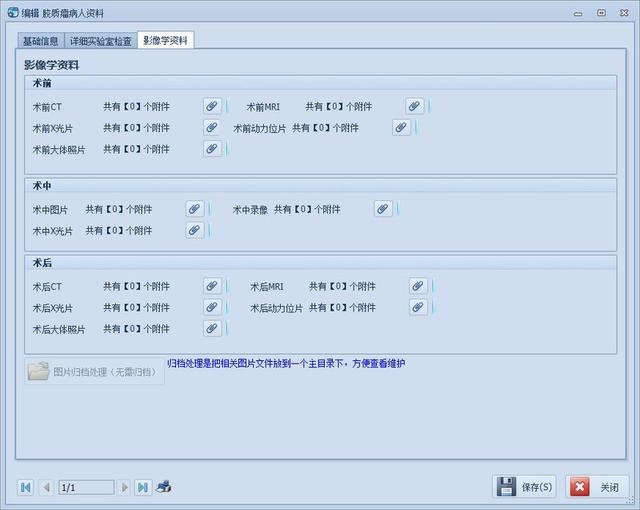
Task: Switch to the 基础信息 tab
Action: point(41,41)
